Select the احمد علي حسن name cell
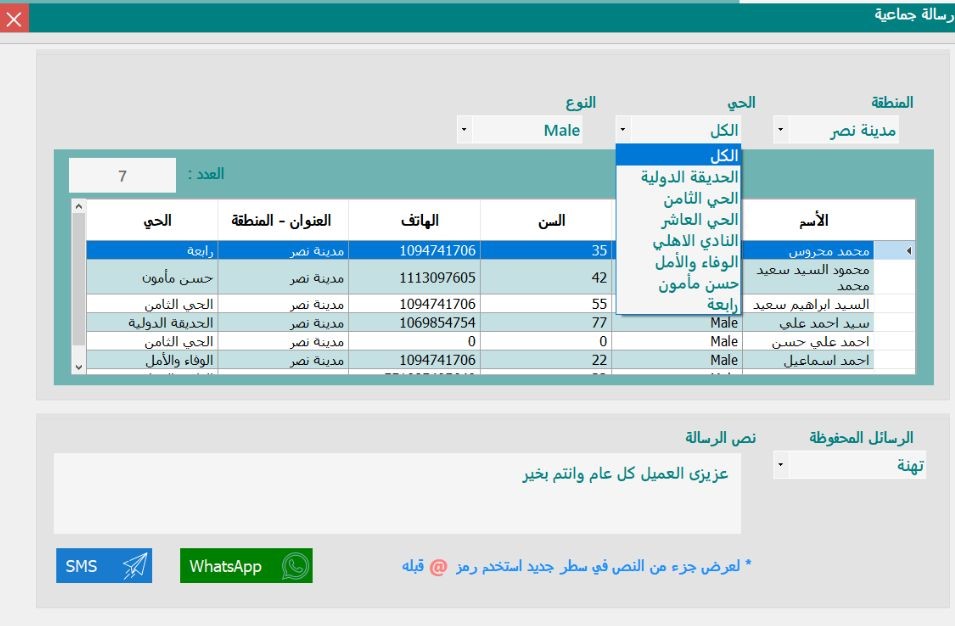This screenshot has width=955, height=626. tap(809, 341)
